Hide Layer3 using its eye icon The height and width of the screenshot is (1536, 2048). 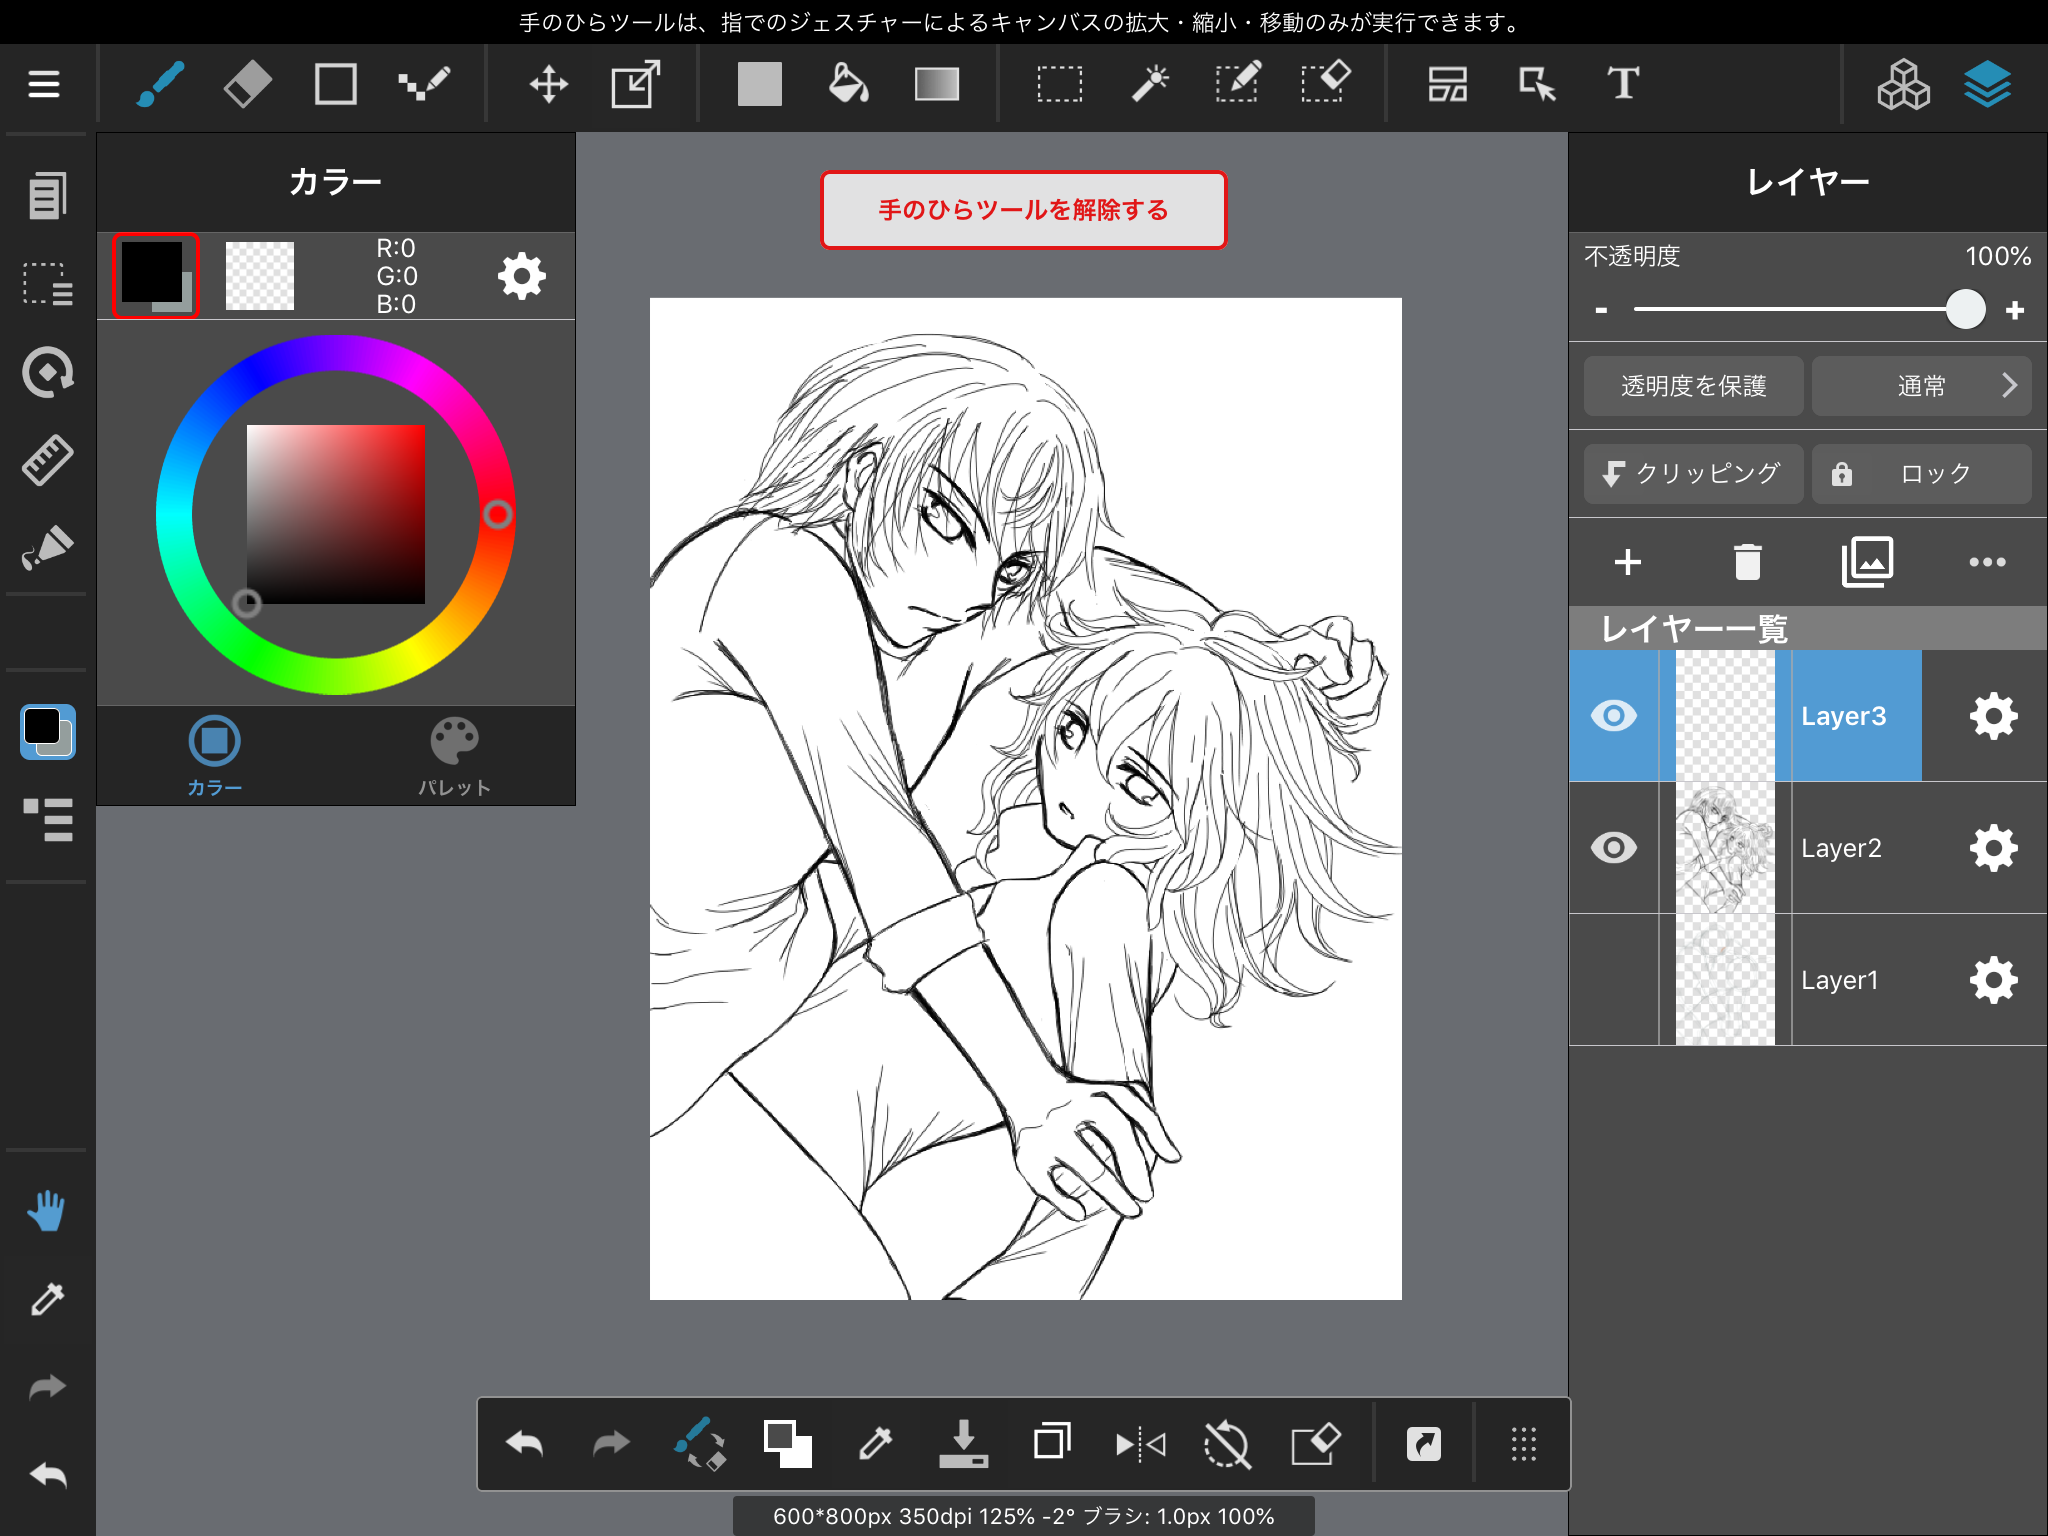tap(1613, 716)
